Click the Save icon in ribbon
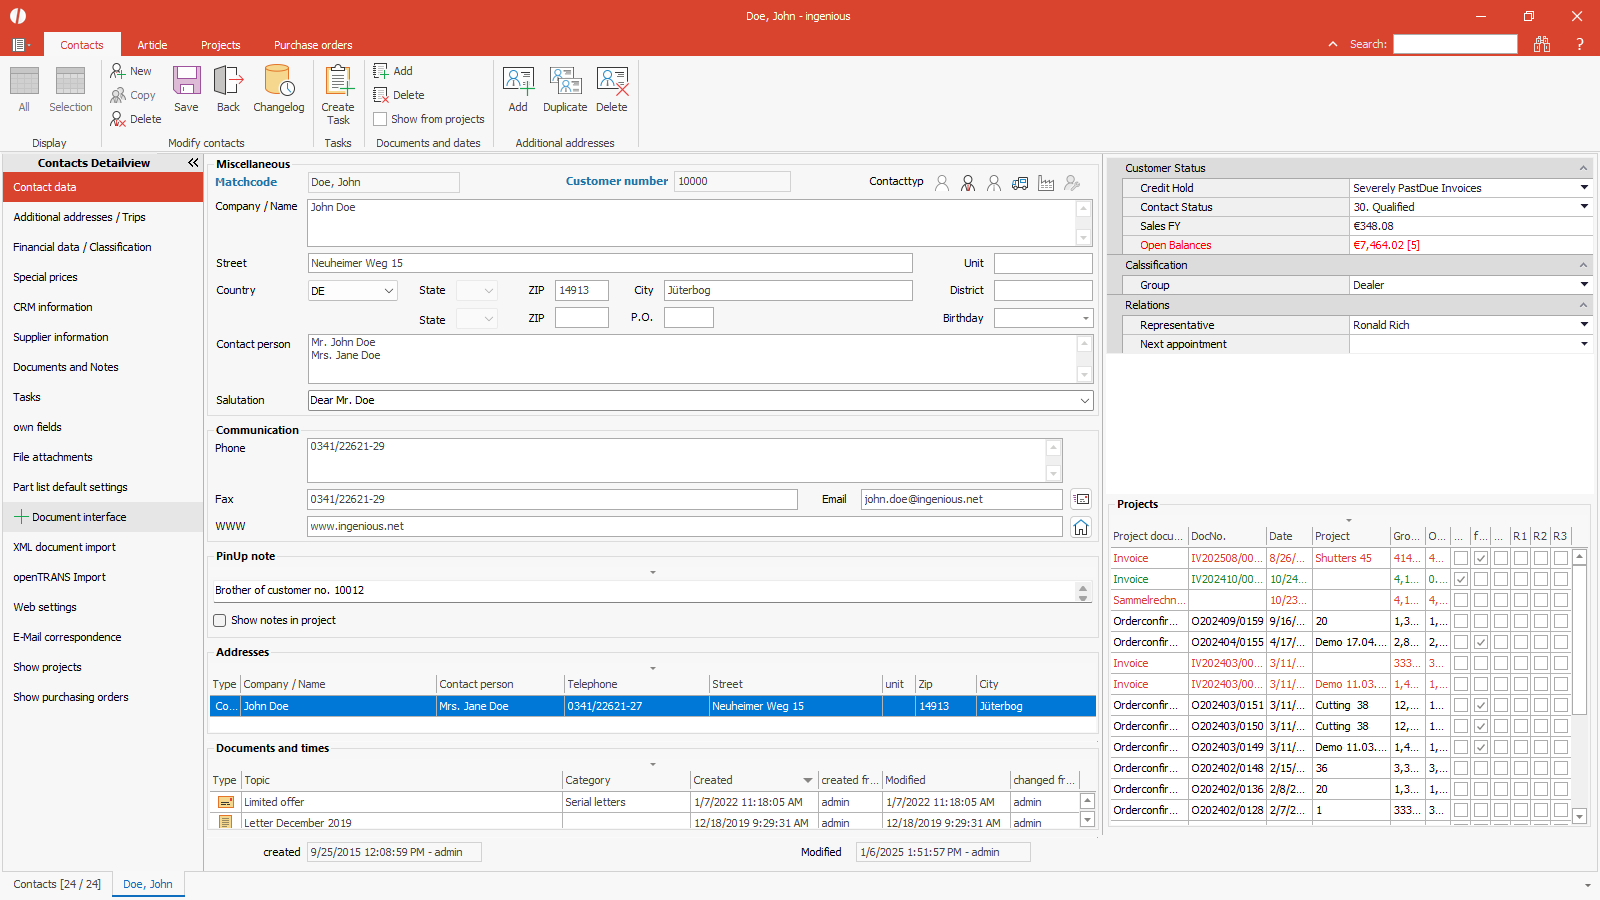Viewport: 1600px width, 900px height. pos(186,88)
